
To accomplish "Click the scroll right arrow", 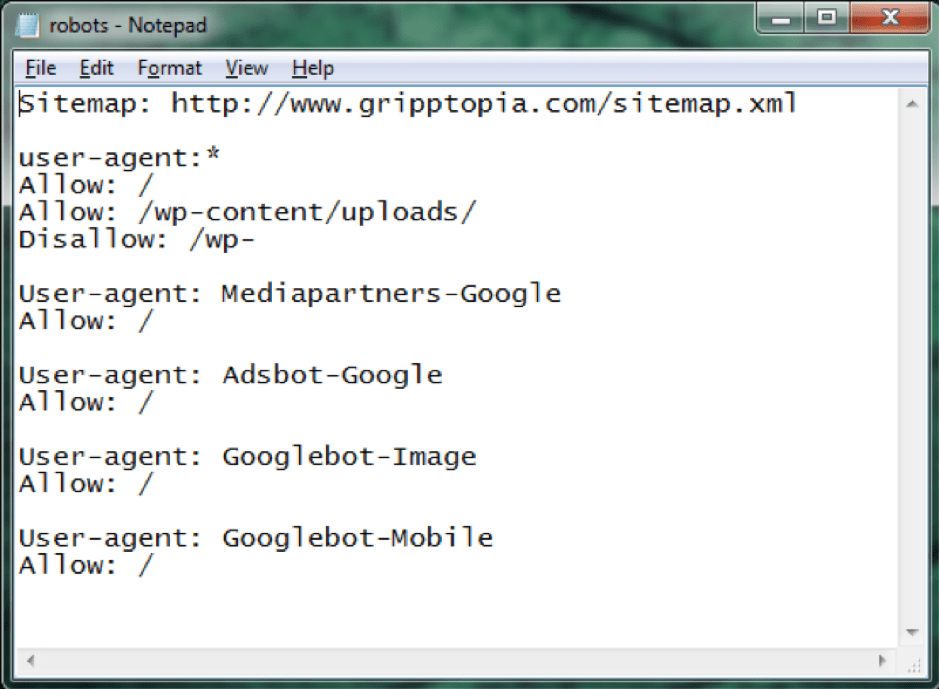I will pos(881,662).
